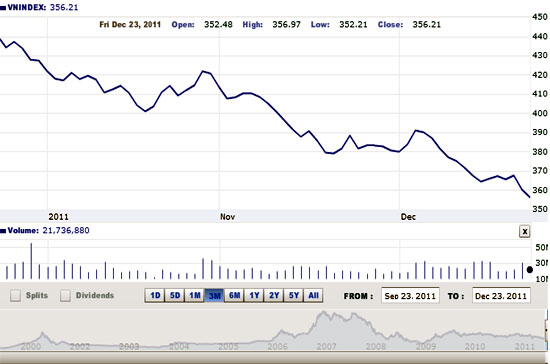This screenshot has height=364, width=550.
Task: Select the 1M range button
Action: point(195,296)
